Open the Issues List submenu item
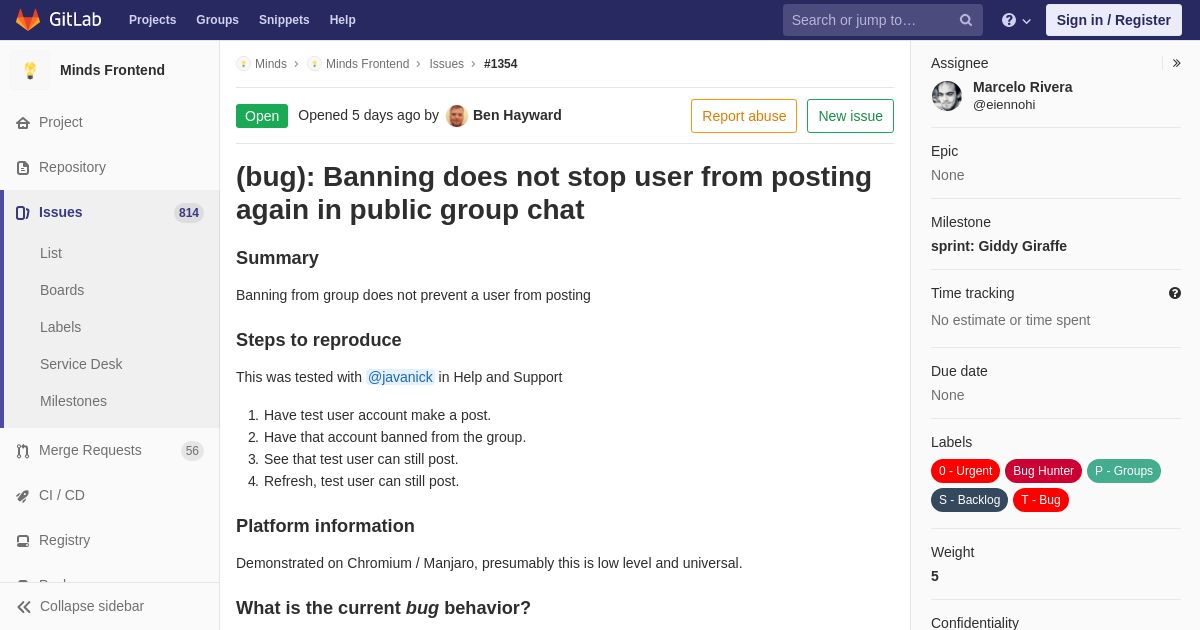1200x630 pixels. point(51,253)
